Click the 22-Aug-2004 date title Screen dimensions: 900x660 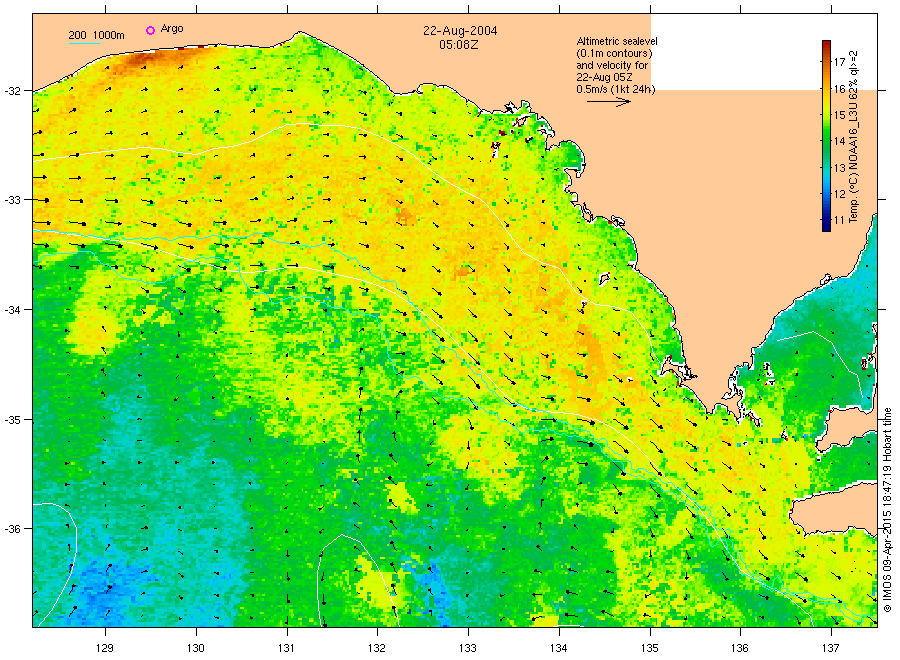pyautogui.click(x=460, y=30)
